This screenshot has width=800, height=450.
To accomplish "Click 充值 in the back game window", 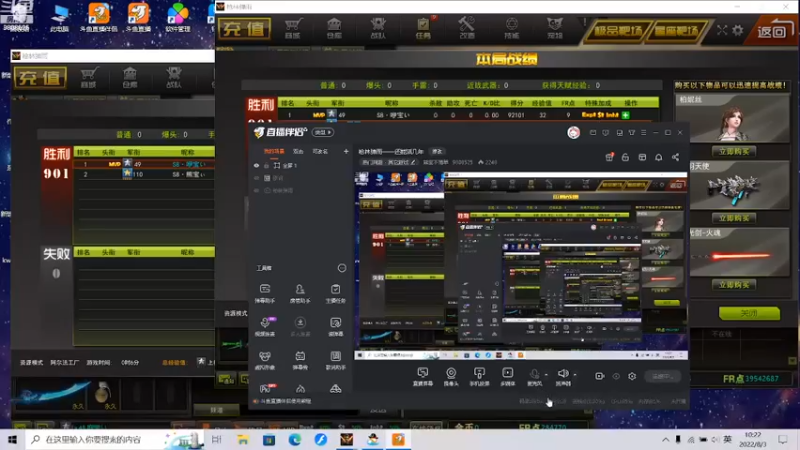I will tap(40, 78).
